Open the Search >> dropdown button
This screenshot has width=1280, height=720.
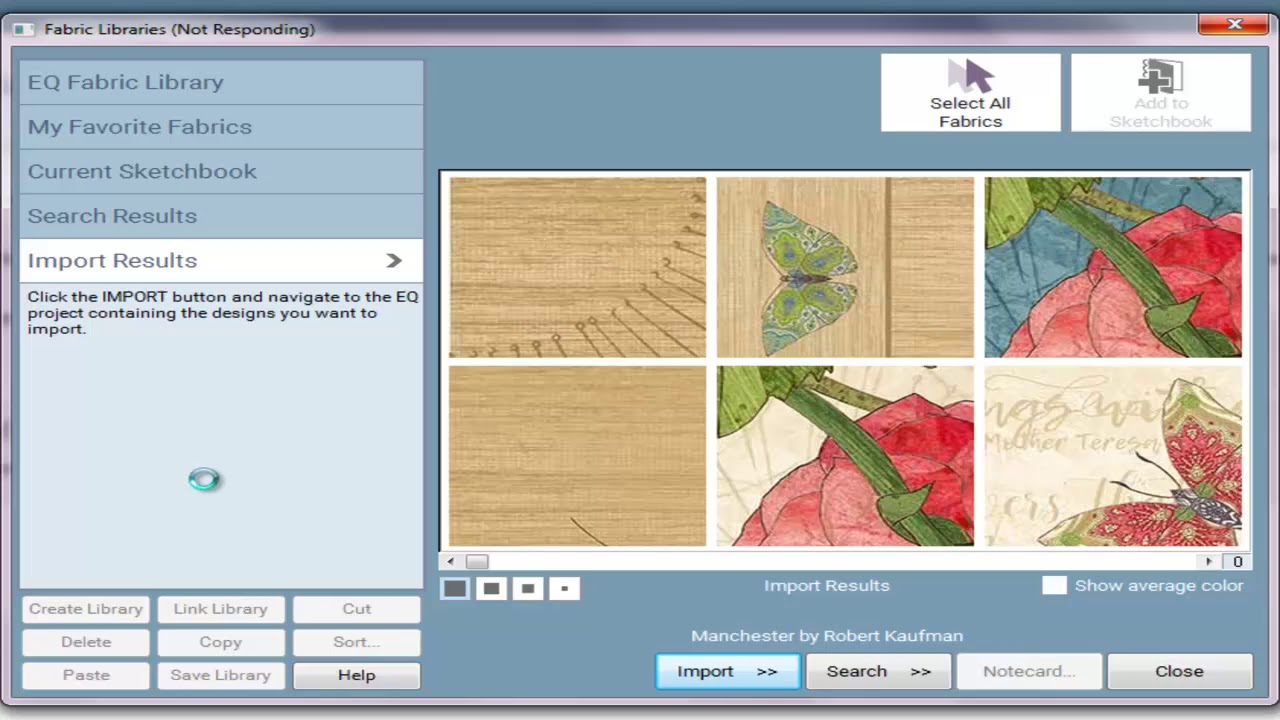(879, 671)
